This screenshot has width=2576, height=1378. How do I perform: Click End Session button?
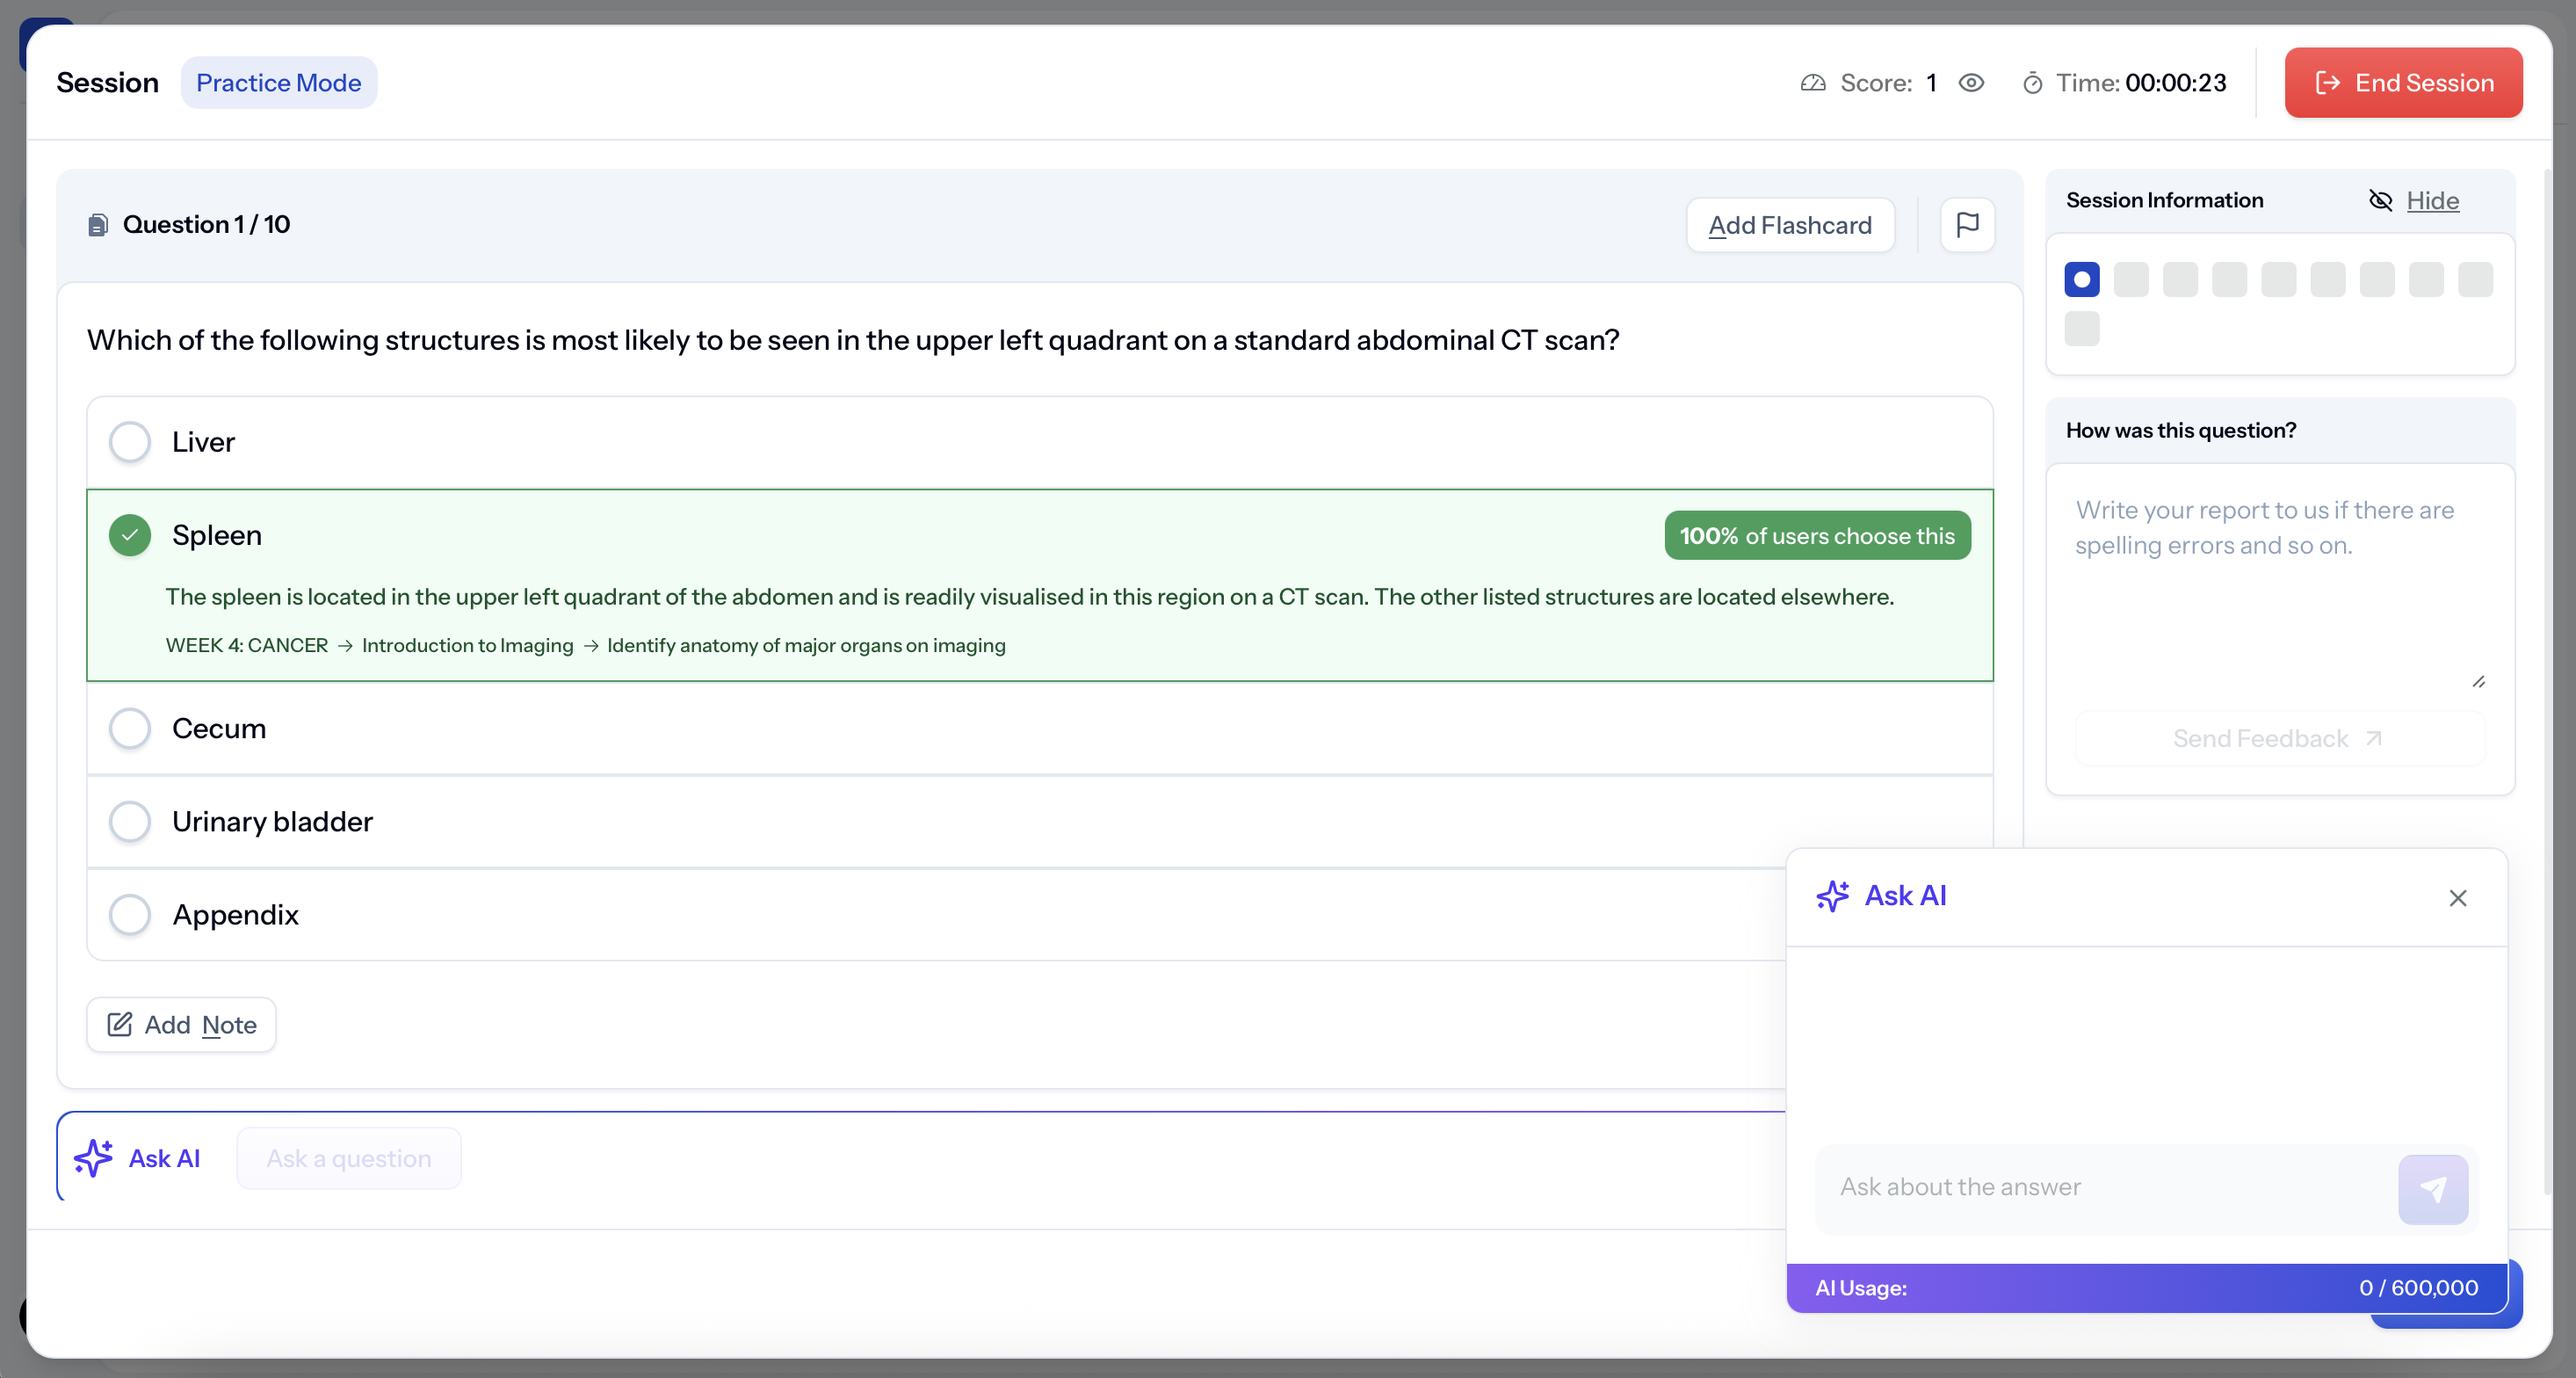(x=2402, y=83)
